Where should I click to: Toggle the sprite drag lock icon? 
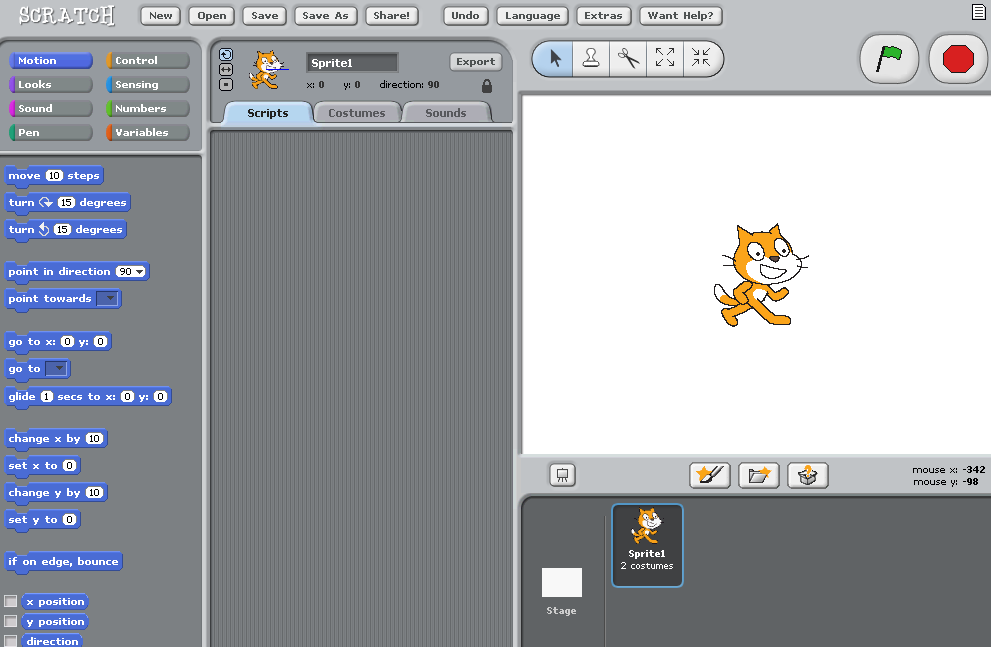tap(487, 86)
